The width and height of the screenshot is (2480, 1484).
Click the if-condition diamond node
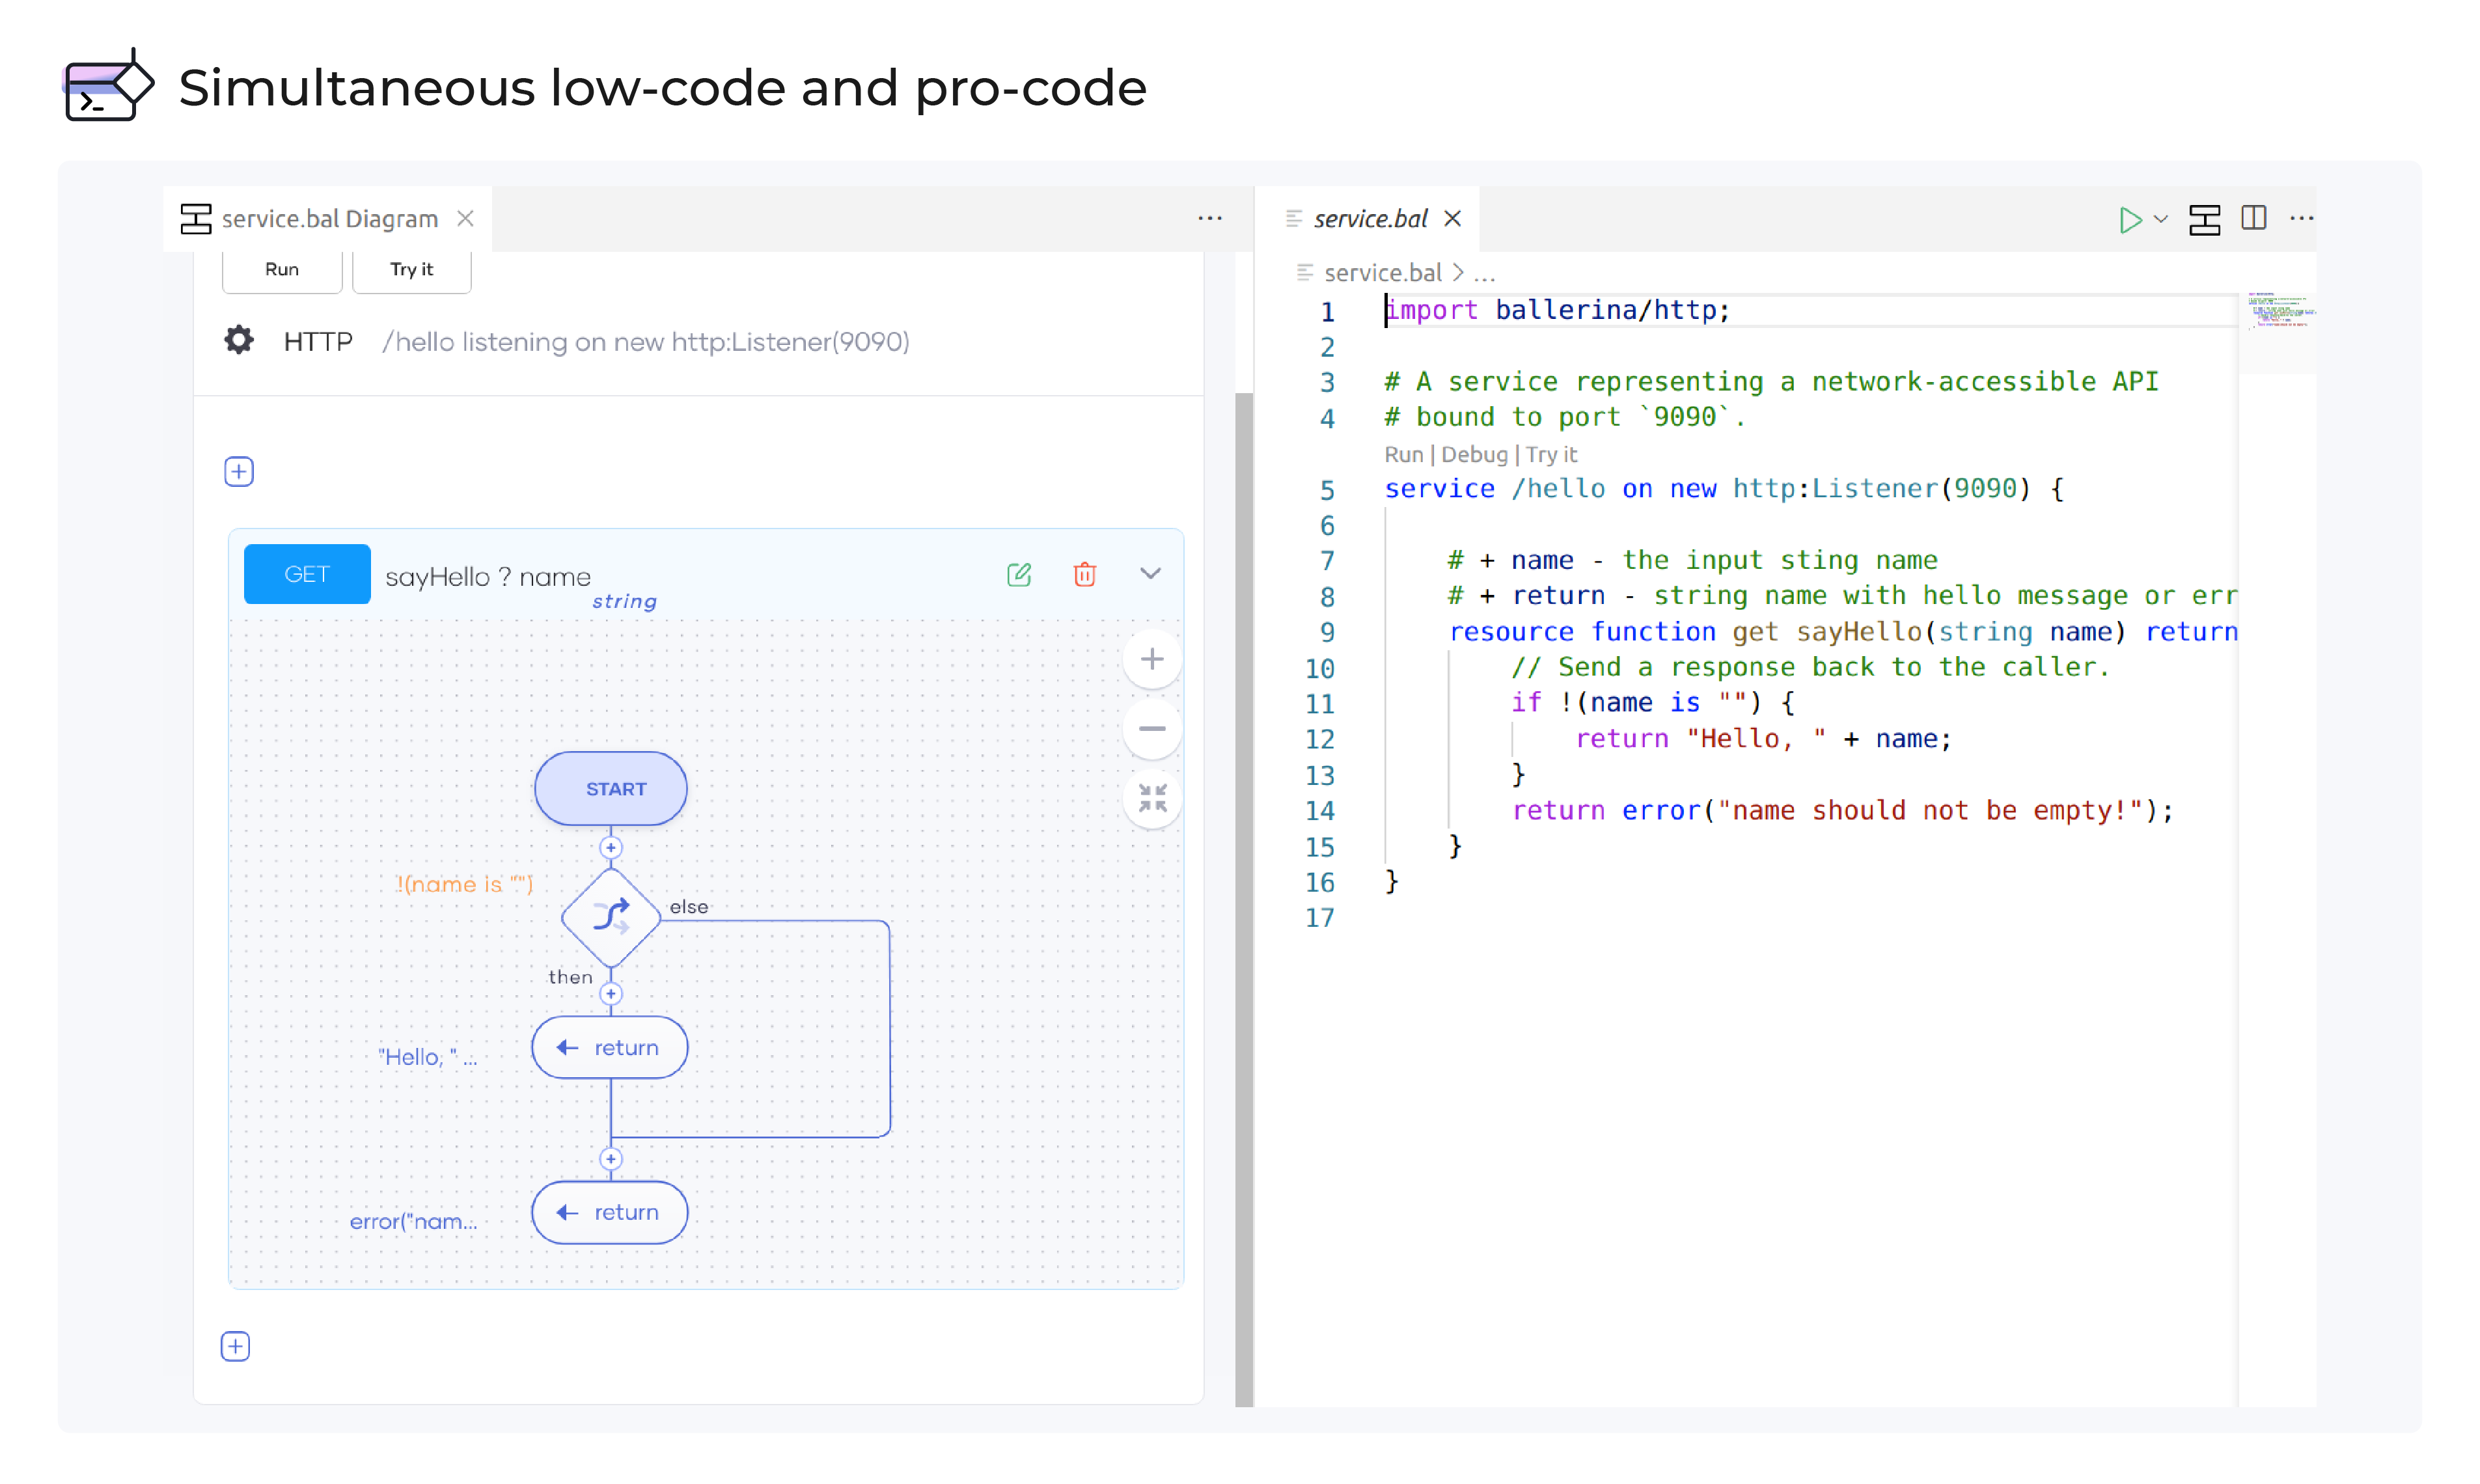611,917
